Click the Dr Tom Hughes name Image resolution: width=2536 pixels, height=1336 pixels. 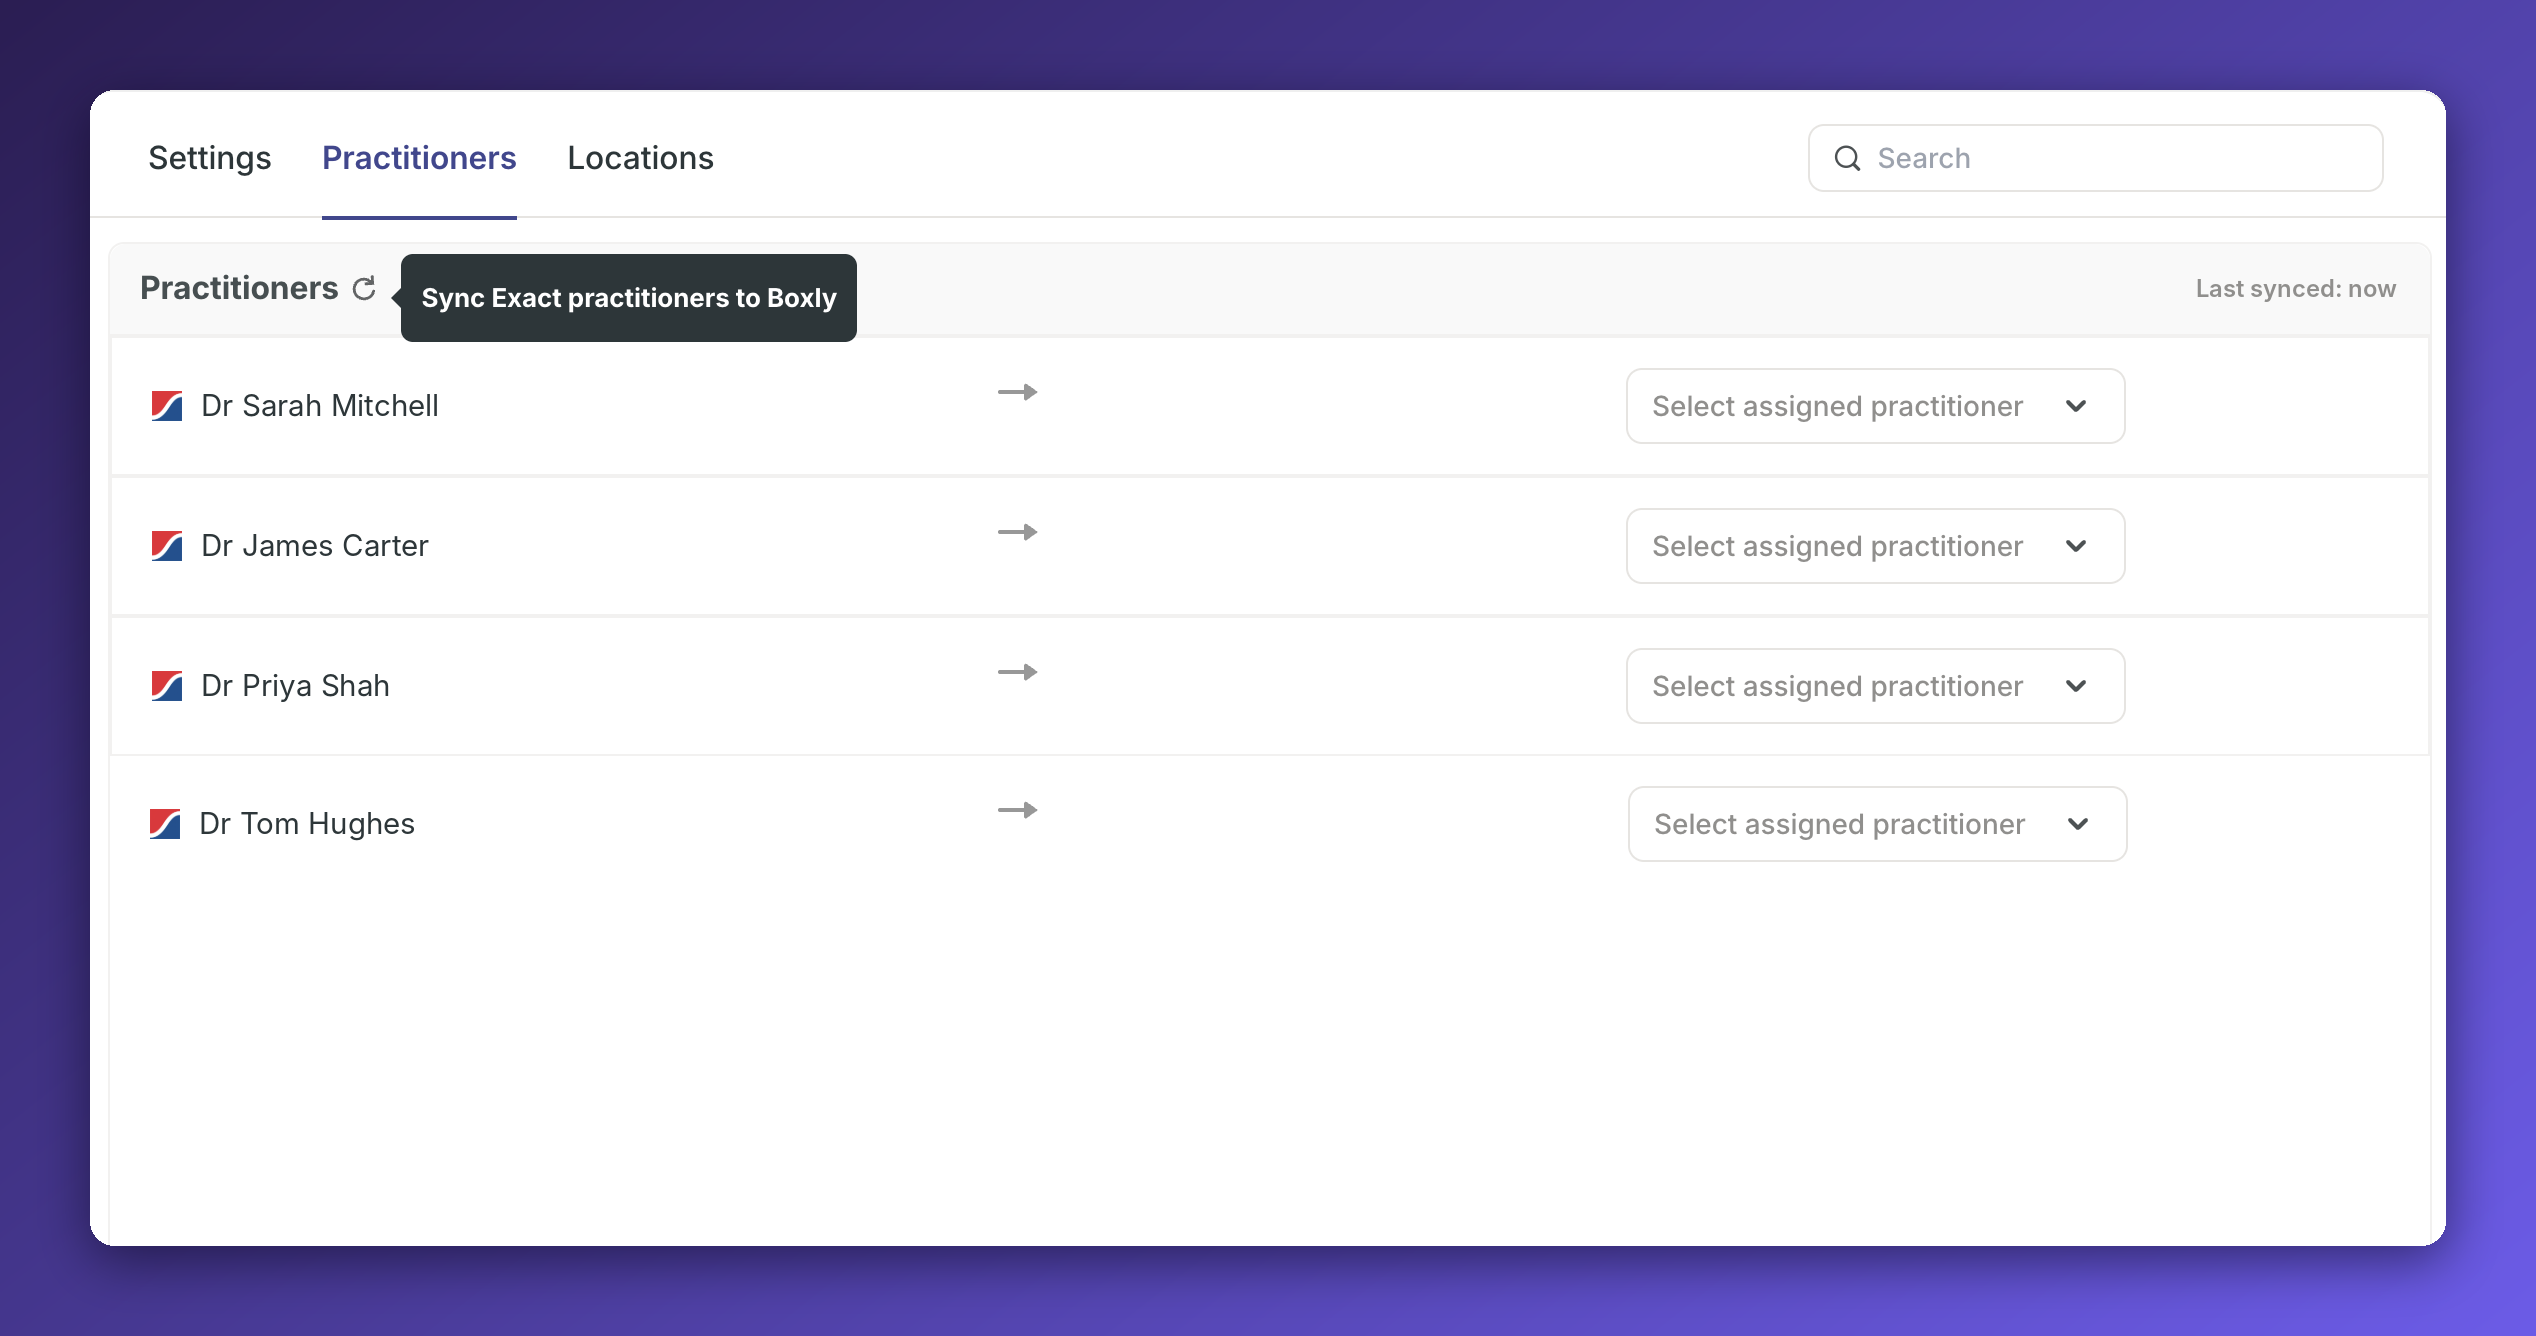pyautogui.click(x=307, y=824)
